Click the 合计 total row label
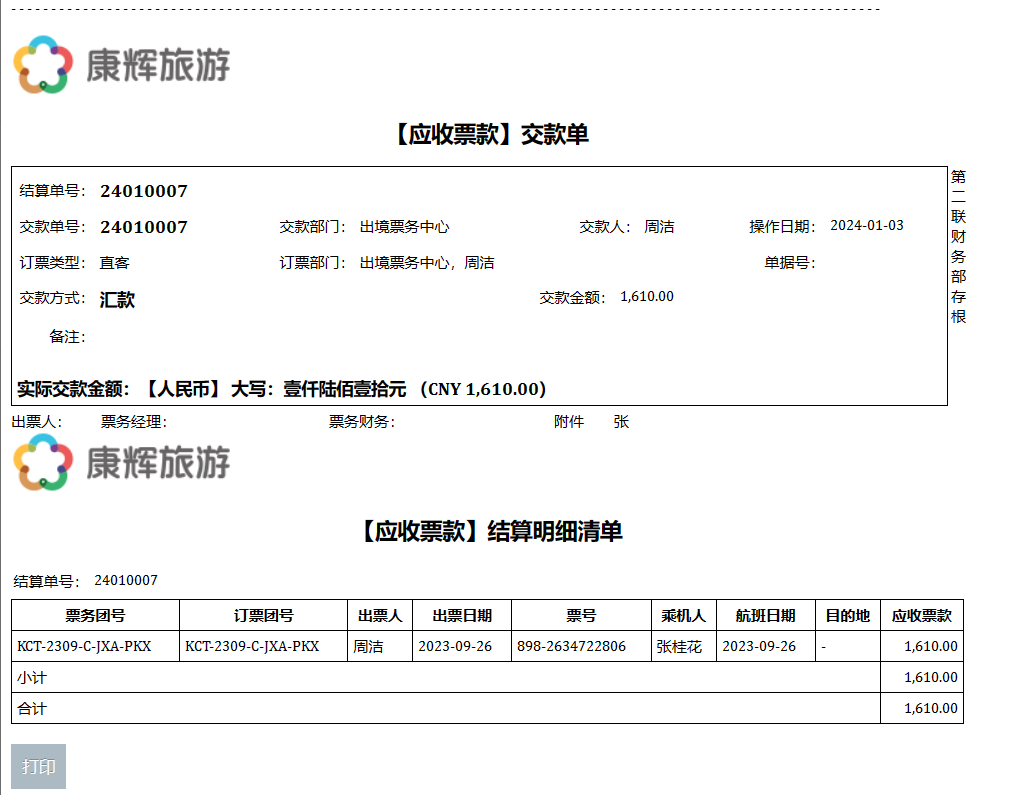 [x=32, y=709]
